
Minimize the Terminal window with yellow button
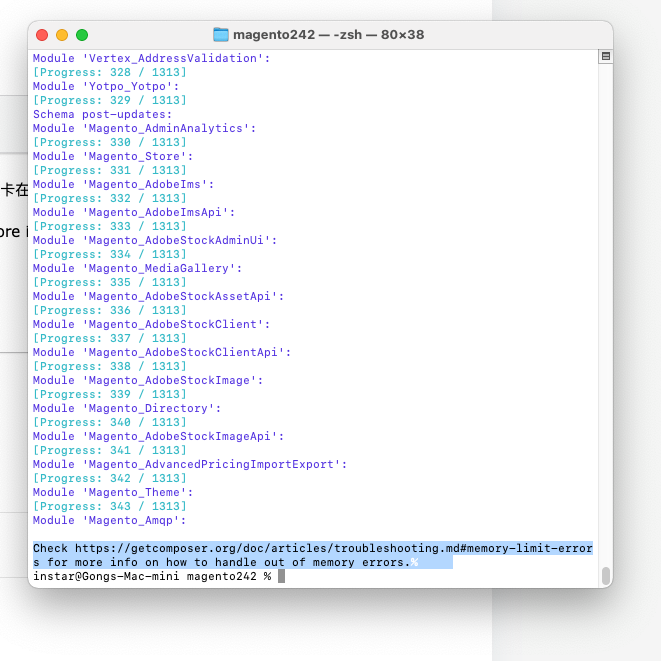(62, 35)
